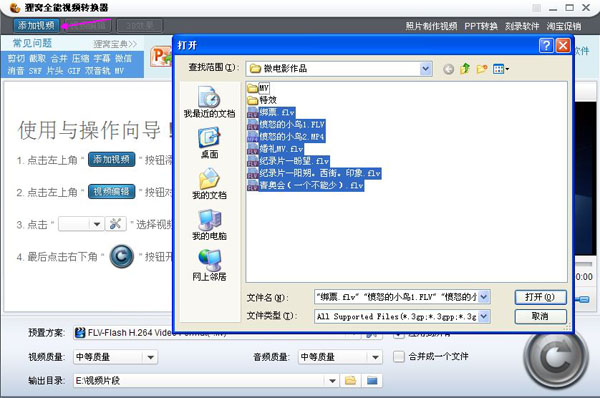This screenshot has height=398, width=600.
Task: Select the 特效 folder
Action: 262,100
